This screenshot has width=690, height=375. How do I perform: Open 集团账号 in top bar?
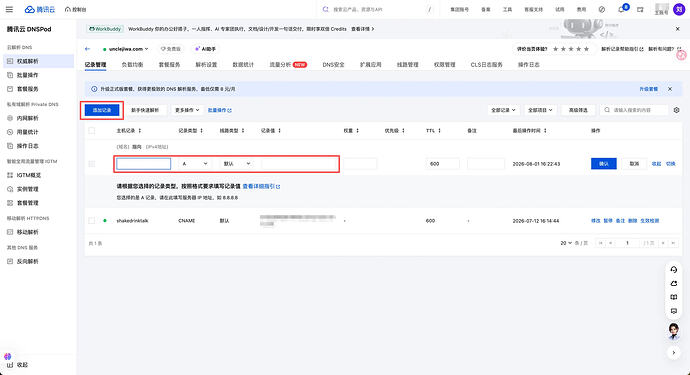click(459, 9)
